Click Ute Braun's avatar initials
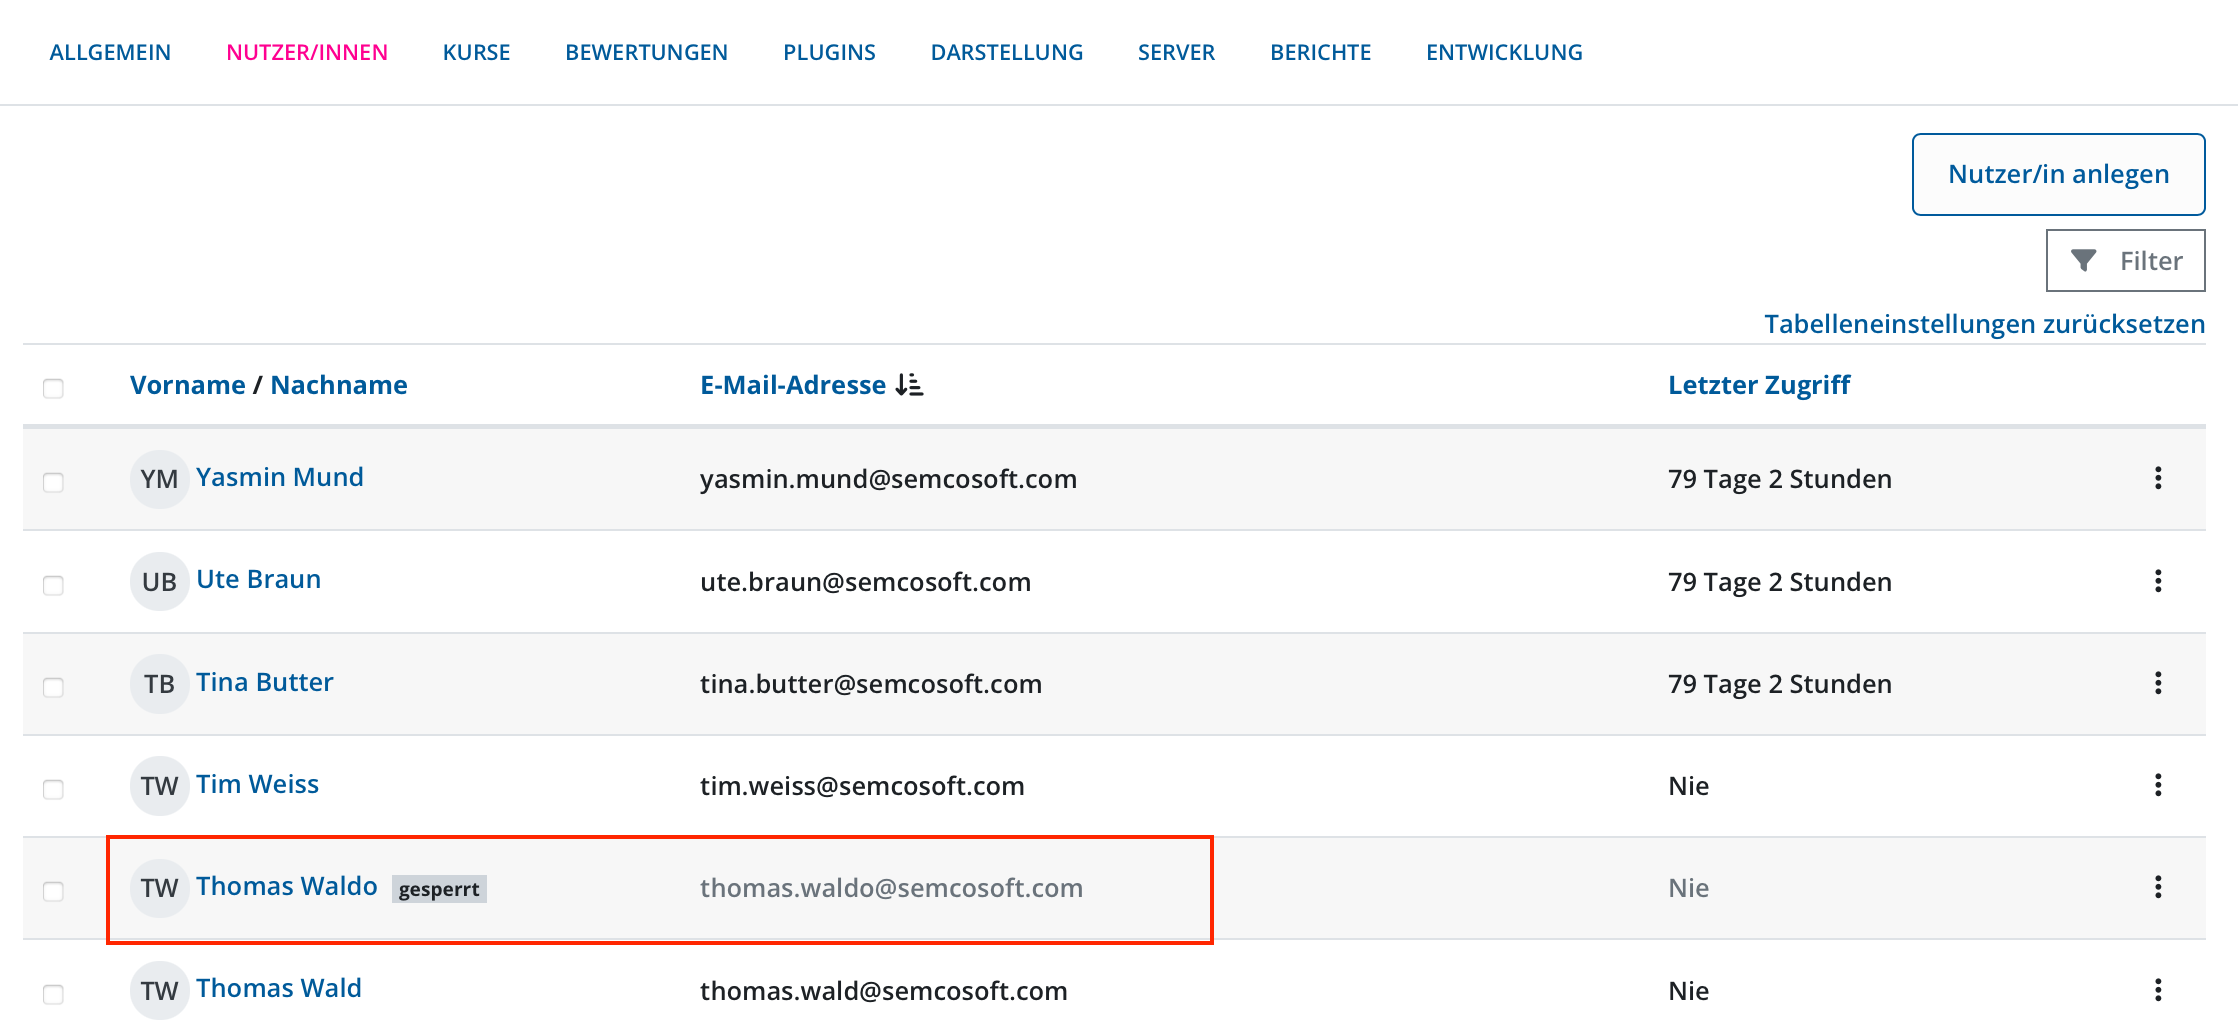2238x1036 pixels. click(159, 582)
